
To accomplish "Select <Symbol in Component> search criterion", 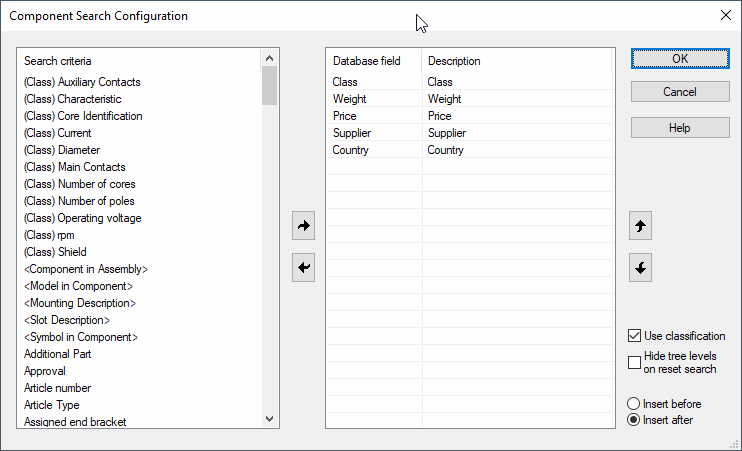I will [81, 337].
